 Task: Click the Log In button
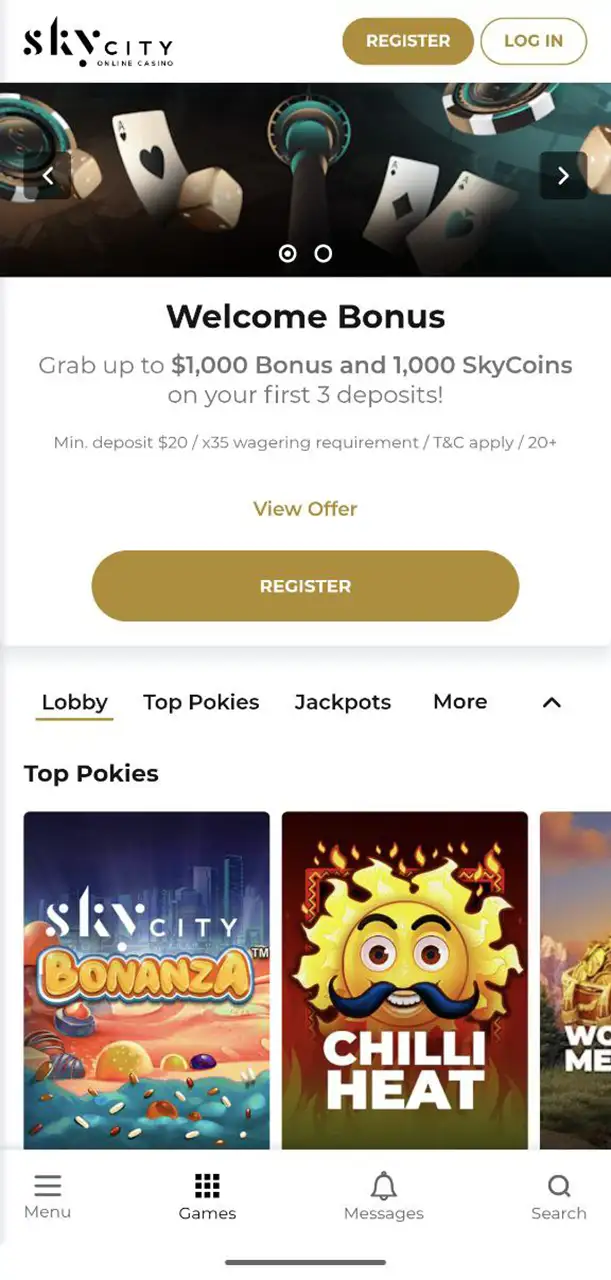pyautogui.click(x=533, y=41)
